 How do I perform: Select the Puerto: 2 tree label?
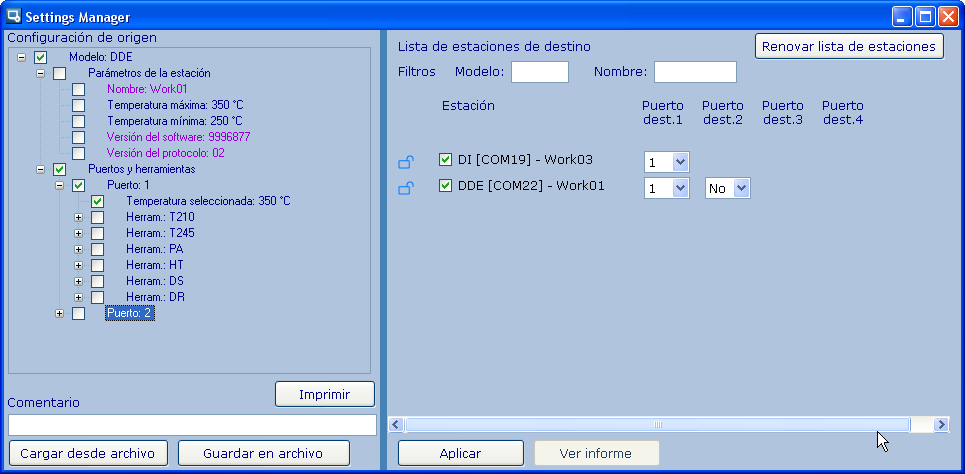(x=130, y=313)
